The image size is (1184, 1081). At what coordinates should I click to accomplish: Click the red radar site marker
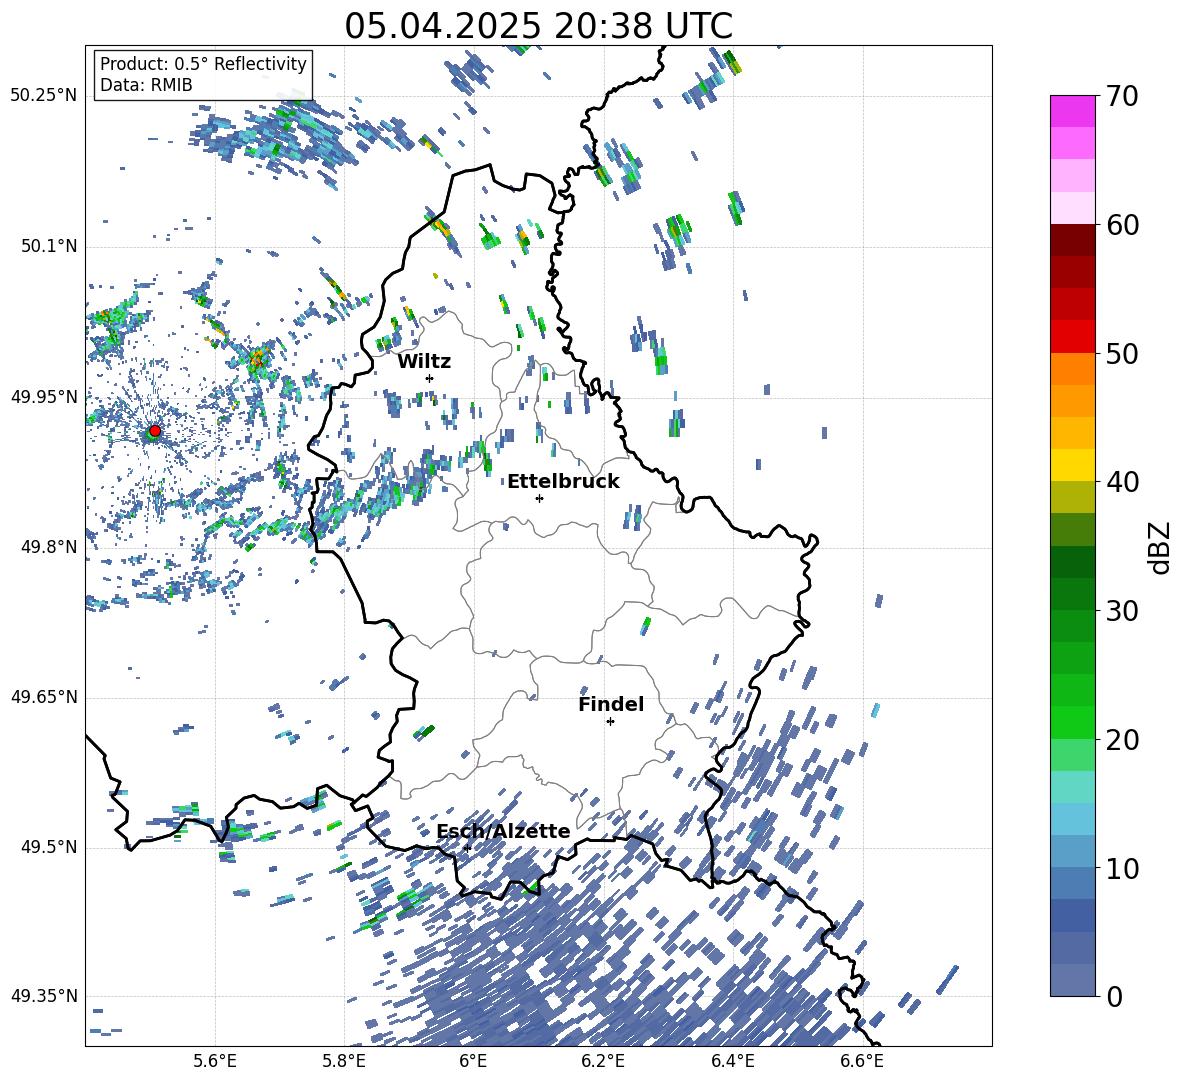[x=155, y=431]
